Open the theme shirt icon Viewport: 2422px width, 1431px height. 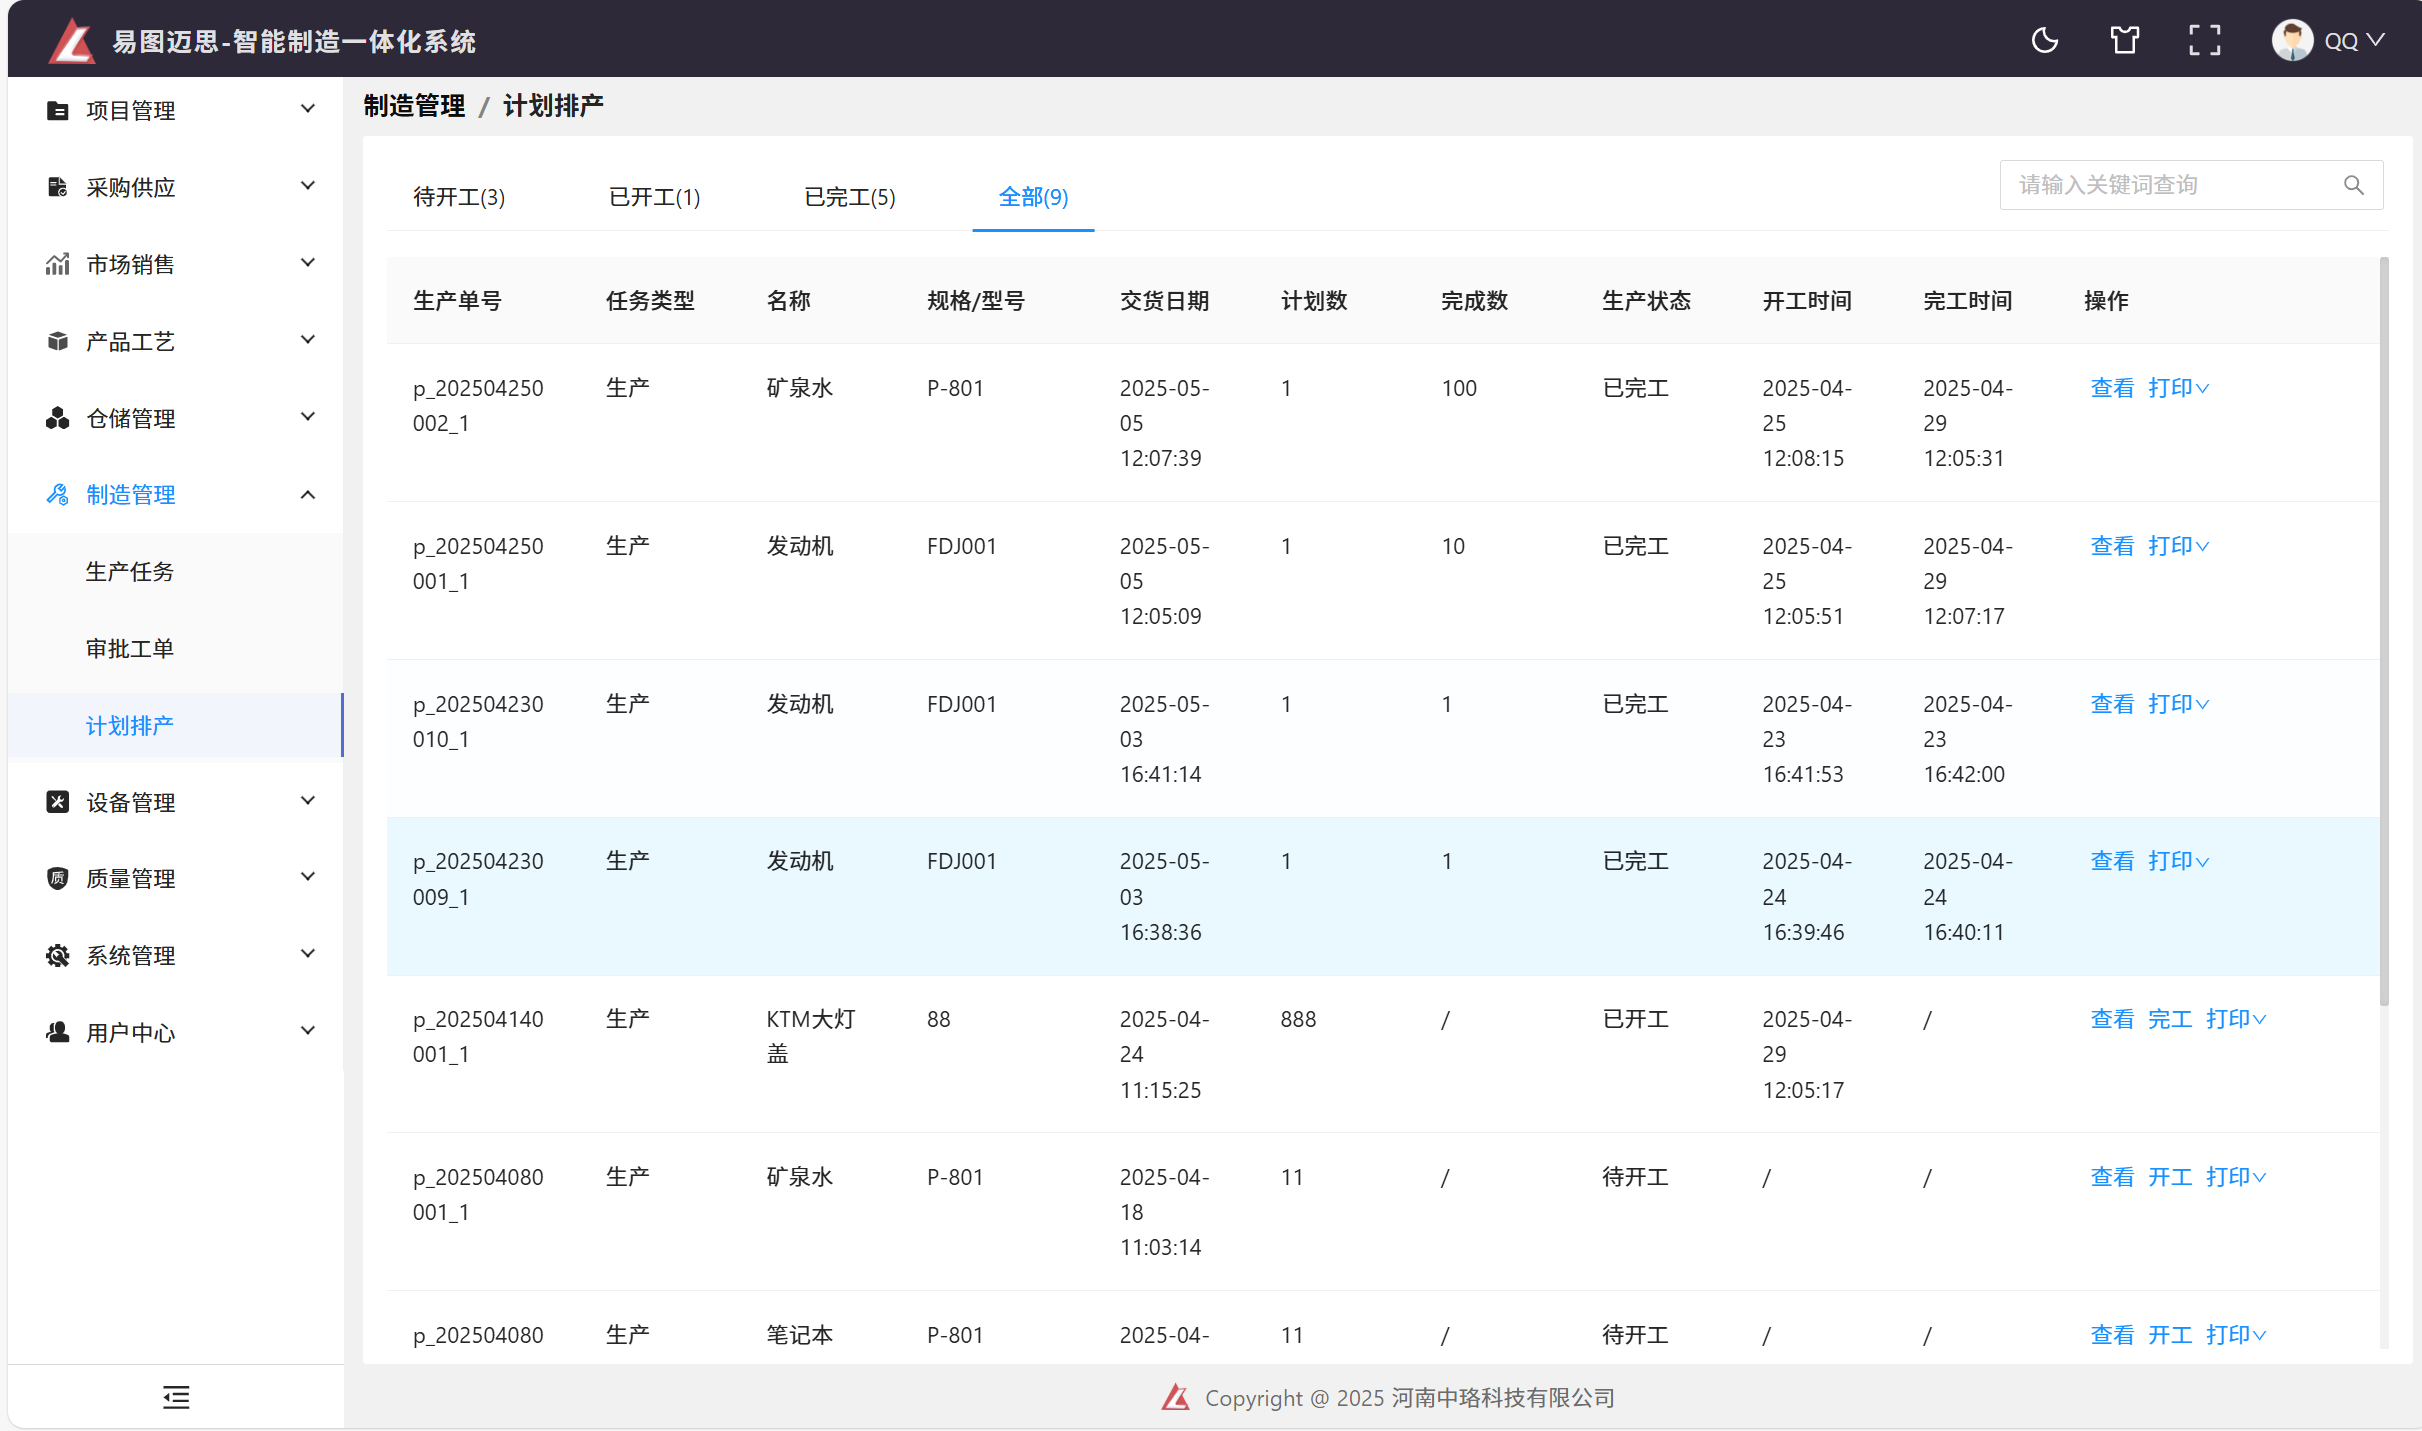(2125, 41)
